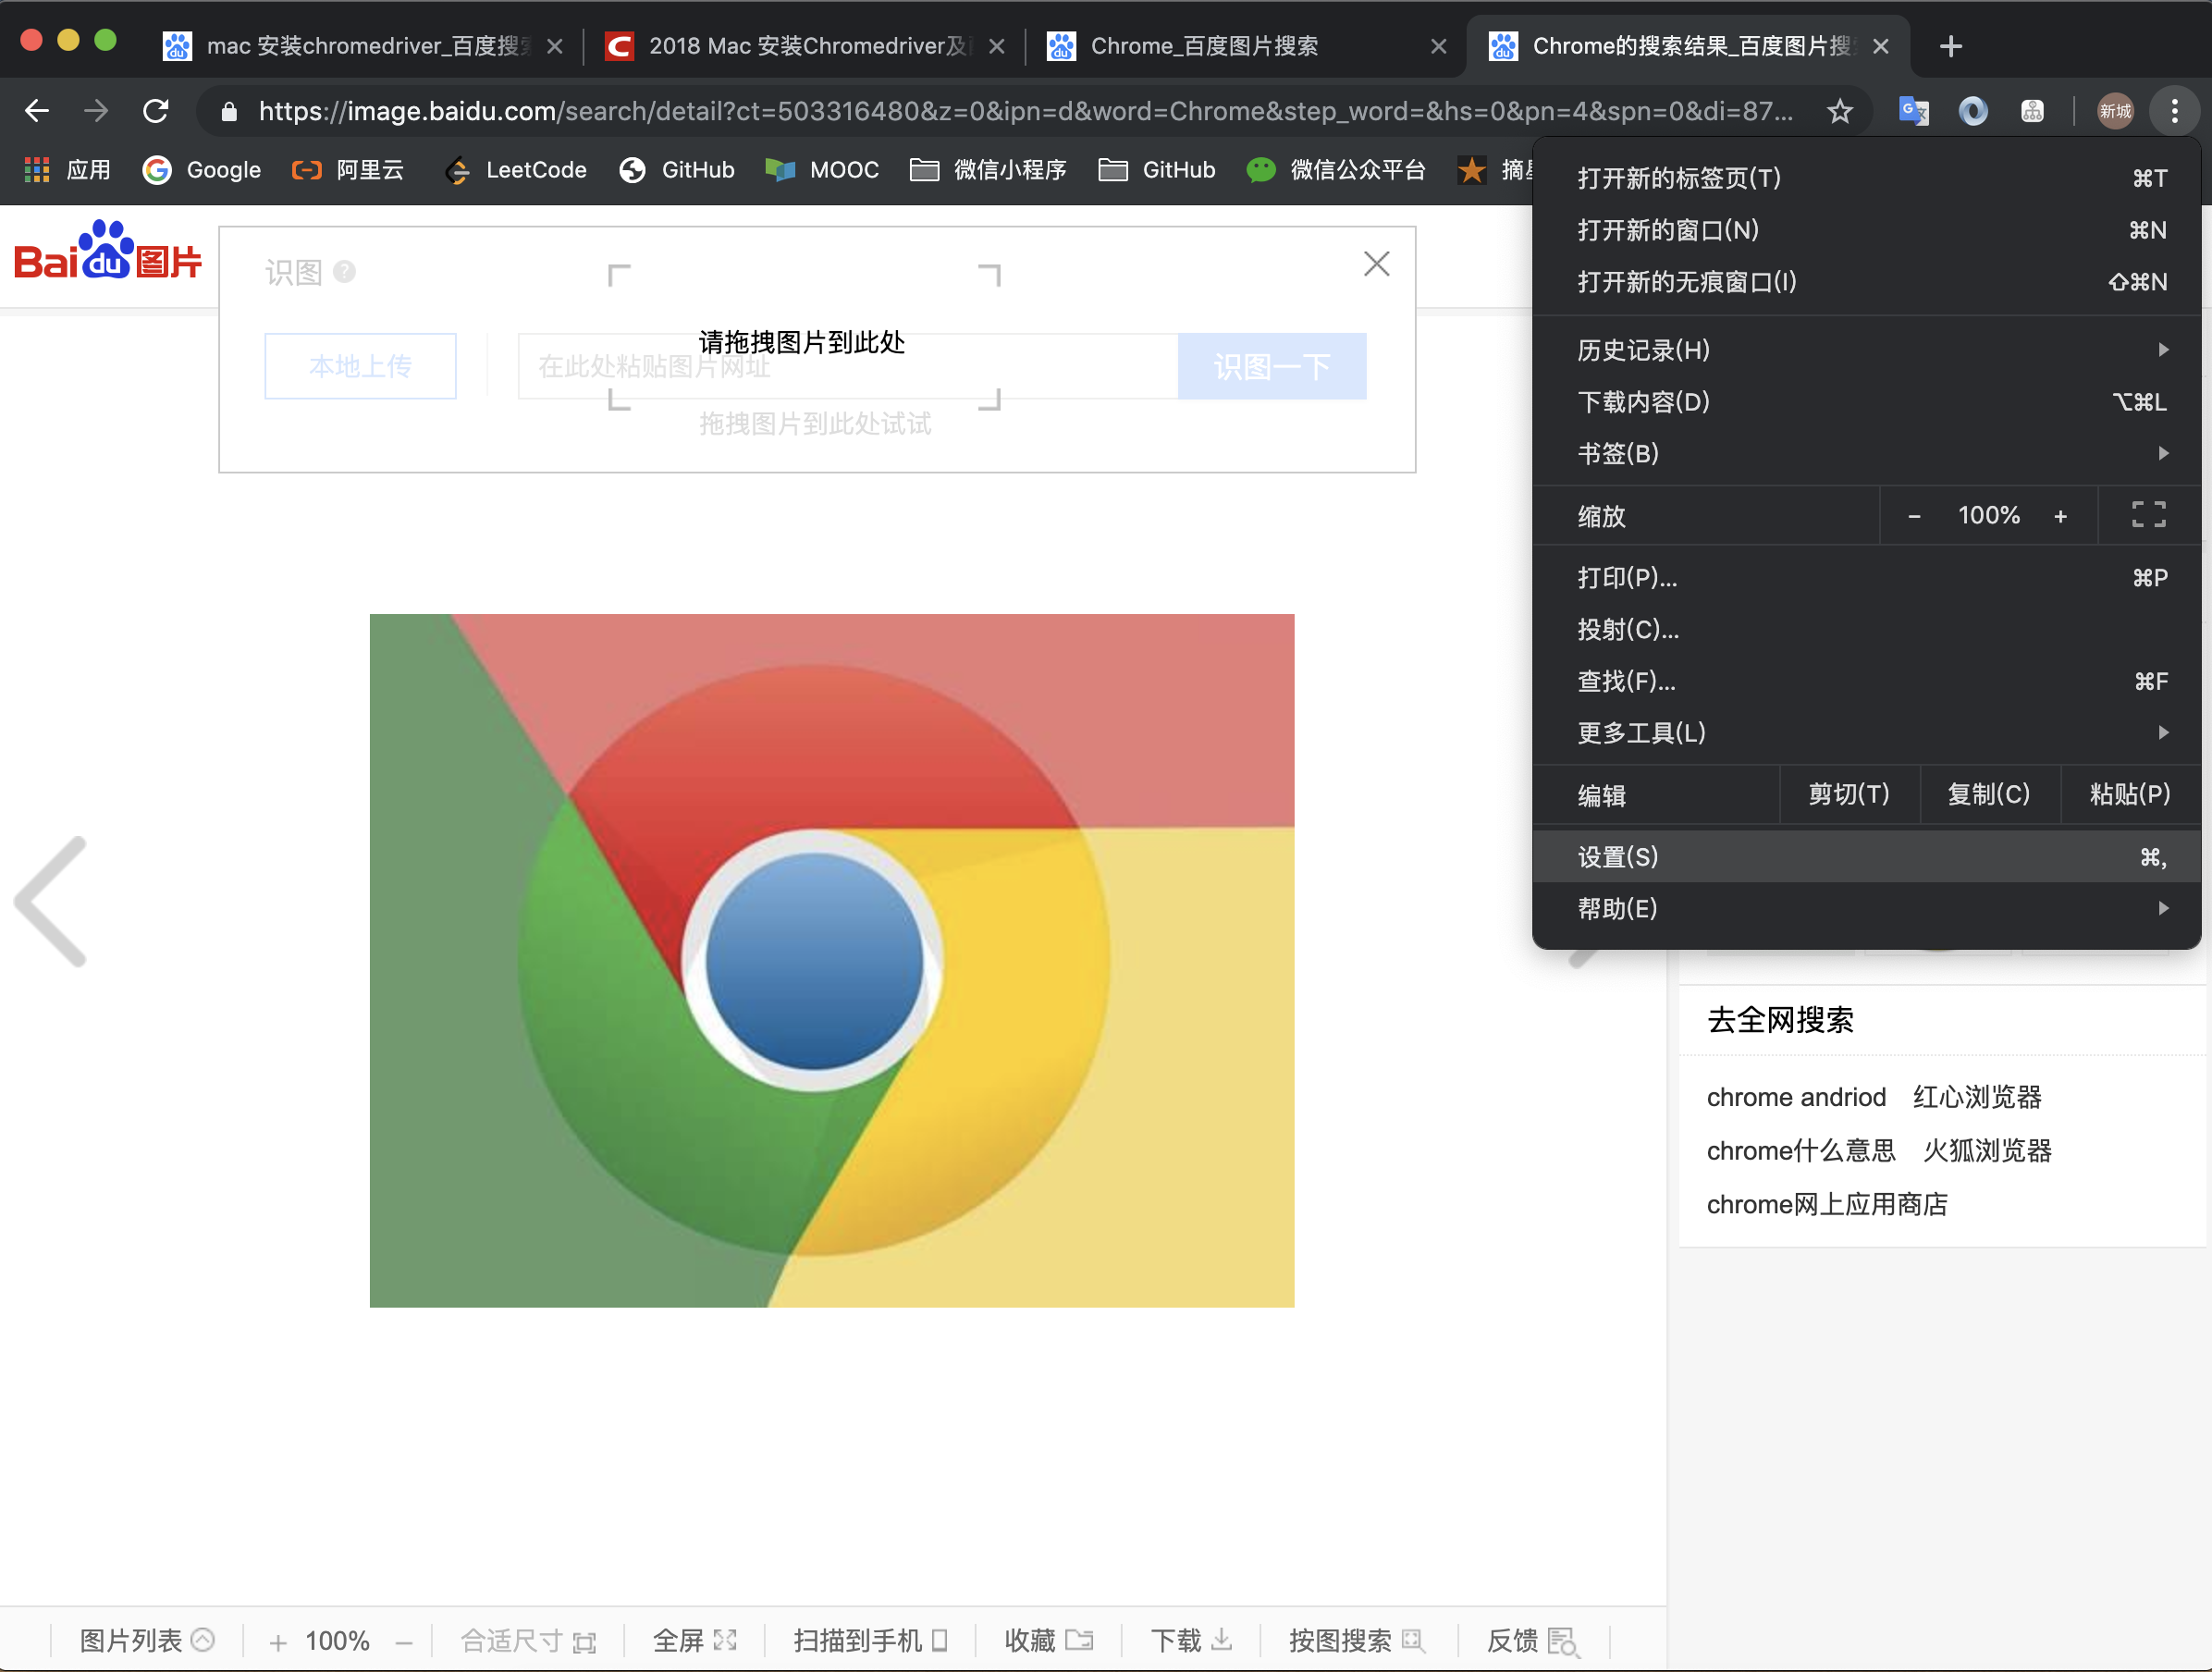The height and width of the screenshot is (1672, 2212).
Task: Click the chrome什么意思 search suggestion
Action: pyautogui.click(x=1801, y=1151)
